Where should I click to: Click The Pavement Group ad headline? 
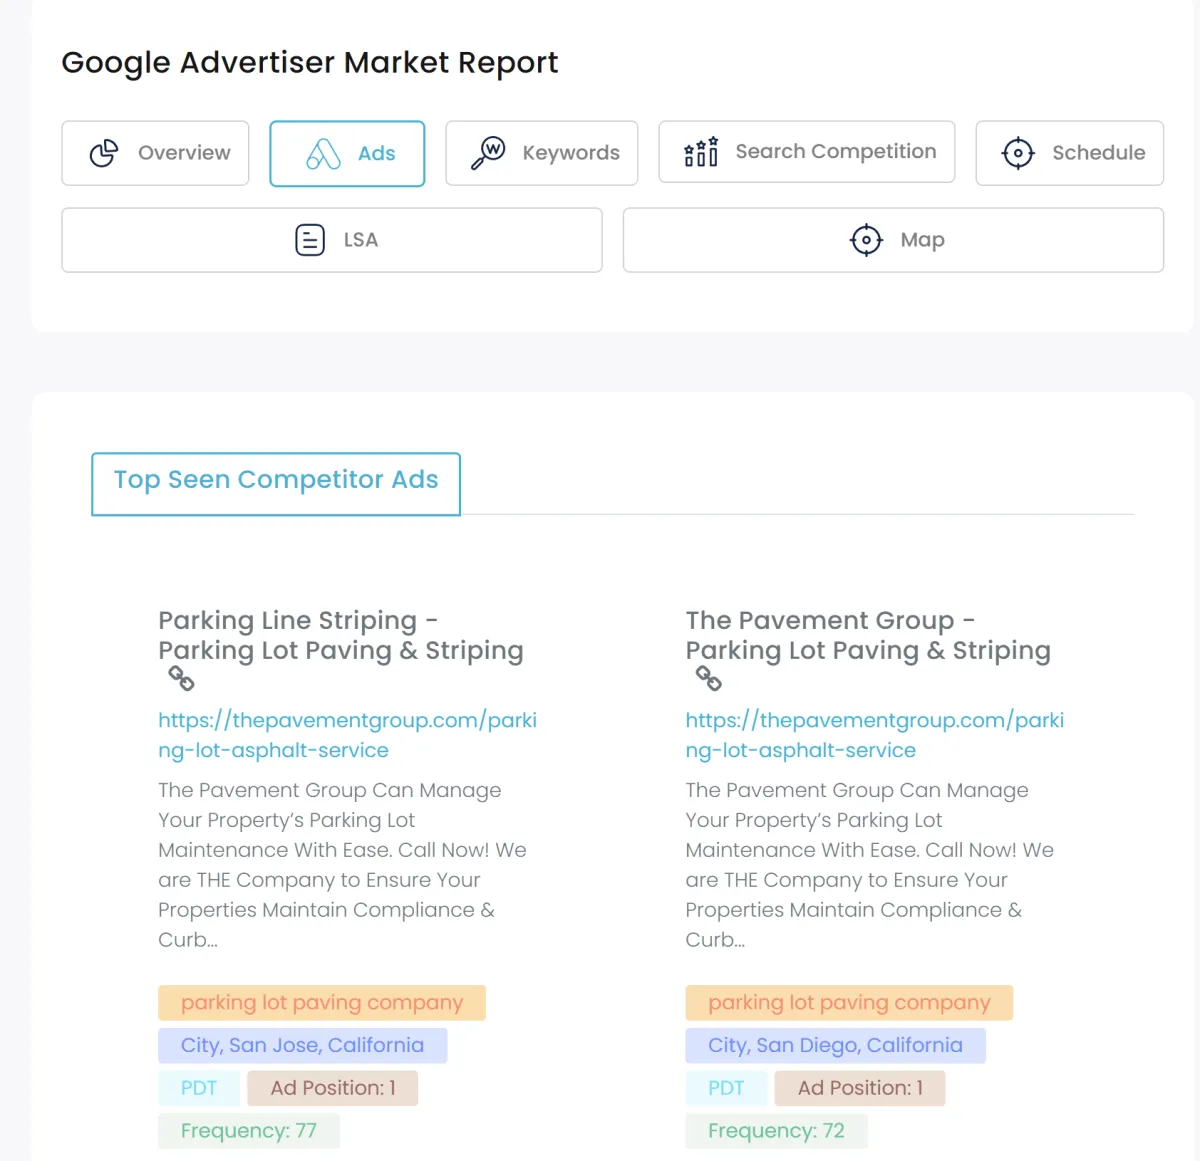pyautogui.click(x=867, y=635)
